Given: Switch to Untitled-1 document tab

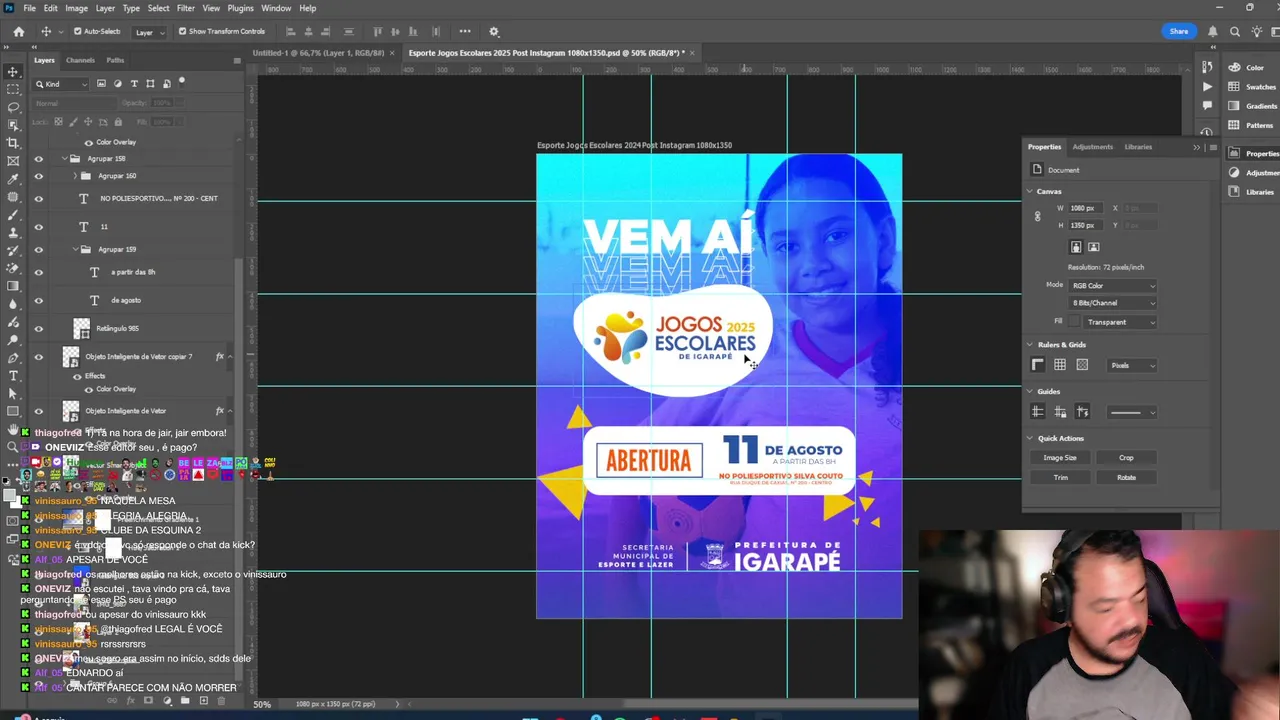Looking at the screenshot, I should pos(319,52).
